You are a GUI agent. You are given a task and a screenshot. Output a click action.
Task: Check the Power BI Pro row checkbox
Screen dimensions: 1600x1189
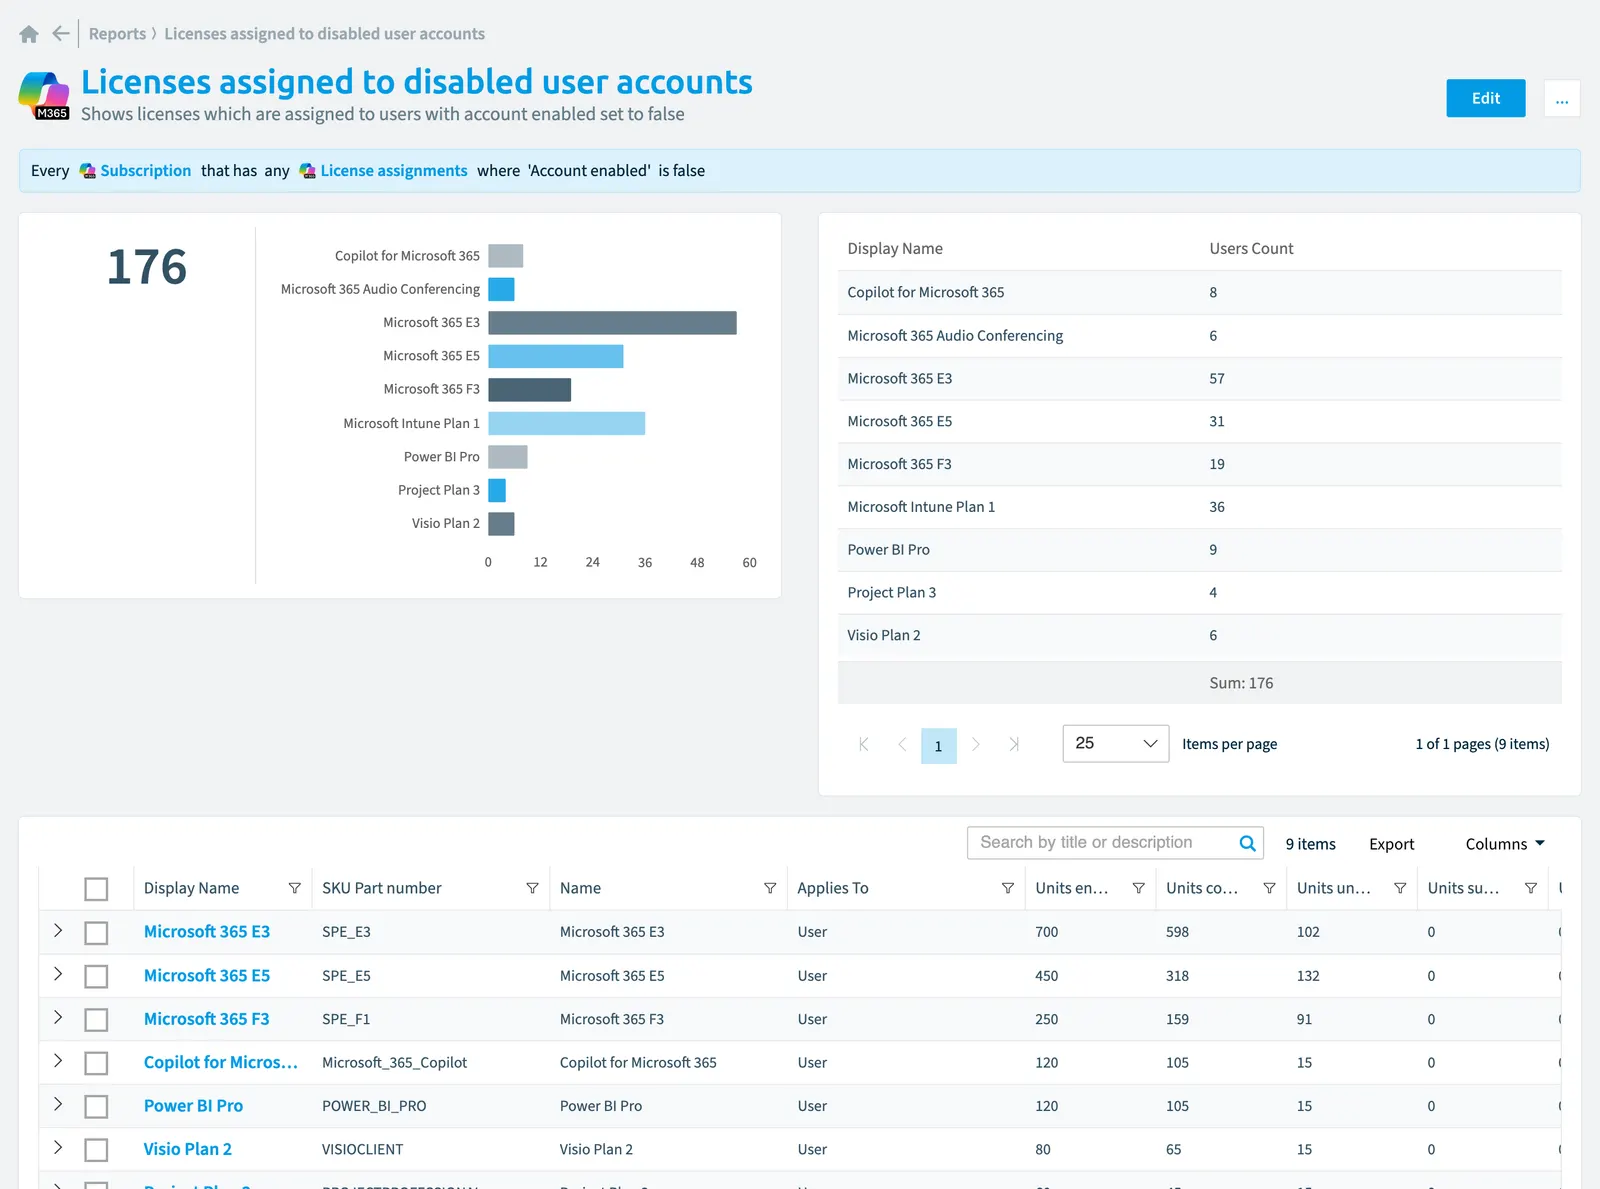click(96, 1107)
